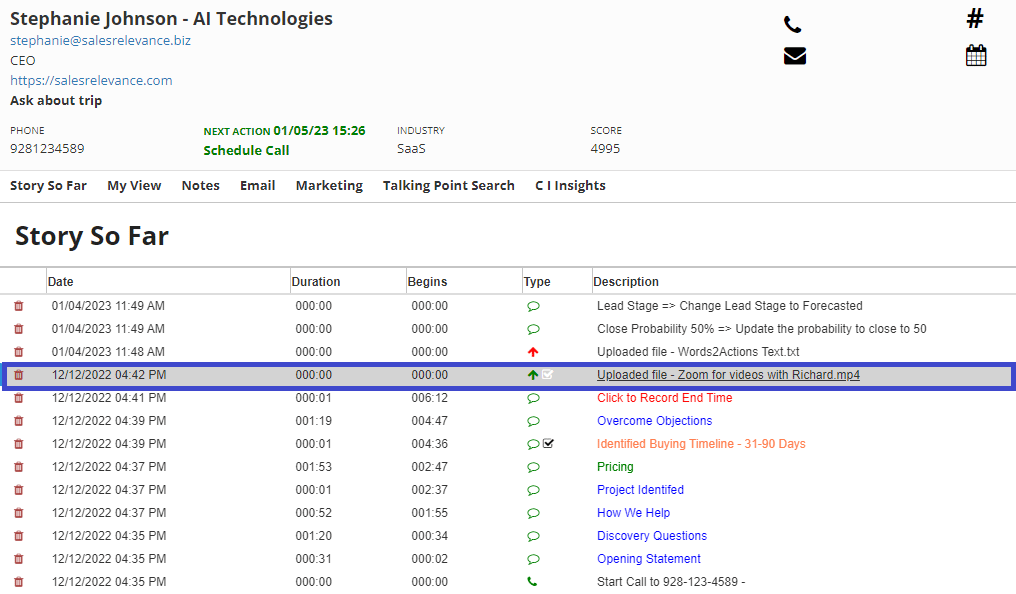Click begins time 006:12
The height and width of the screenshot is (594, 1016).
coord(430,398)
